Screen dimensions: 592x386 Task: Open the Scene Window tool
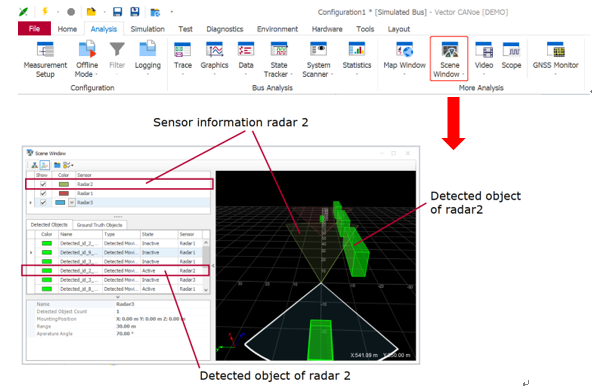[x=449, y=59]
